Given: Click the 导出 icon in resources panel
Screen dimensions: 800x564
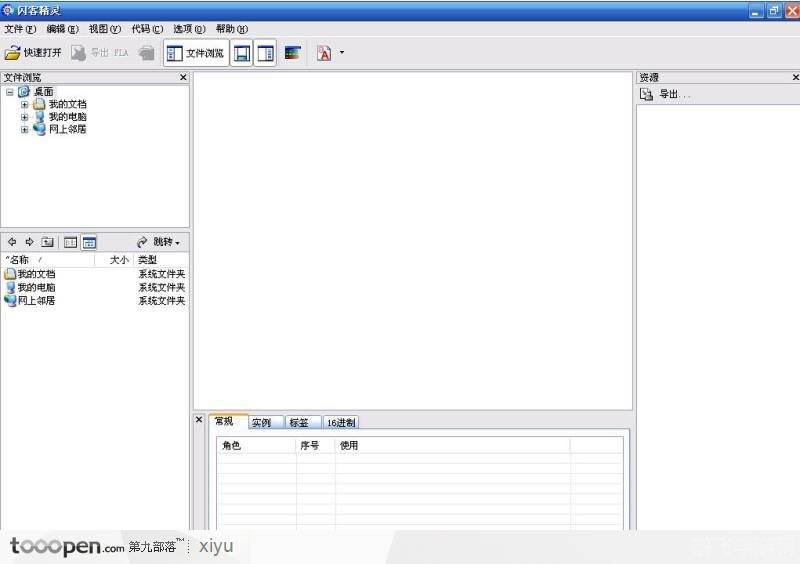Looking at the screenshot, I should pos(647,94).
